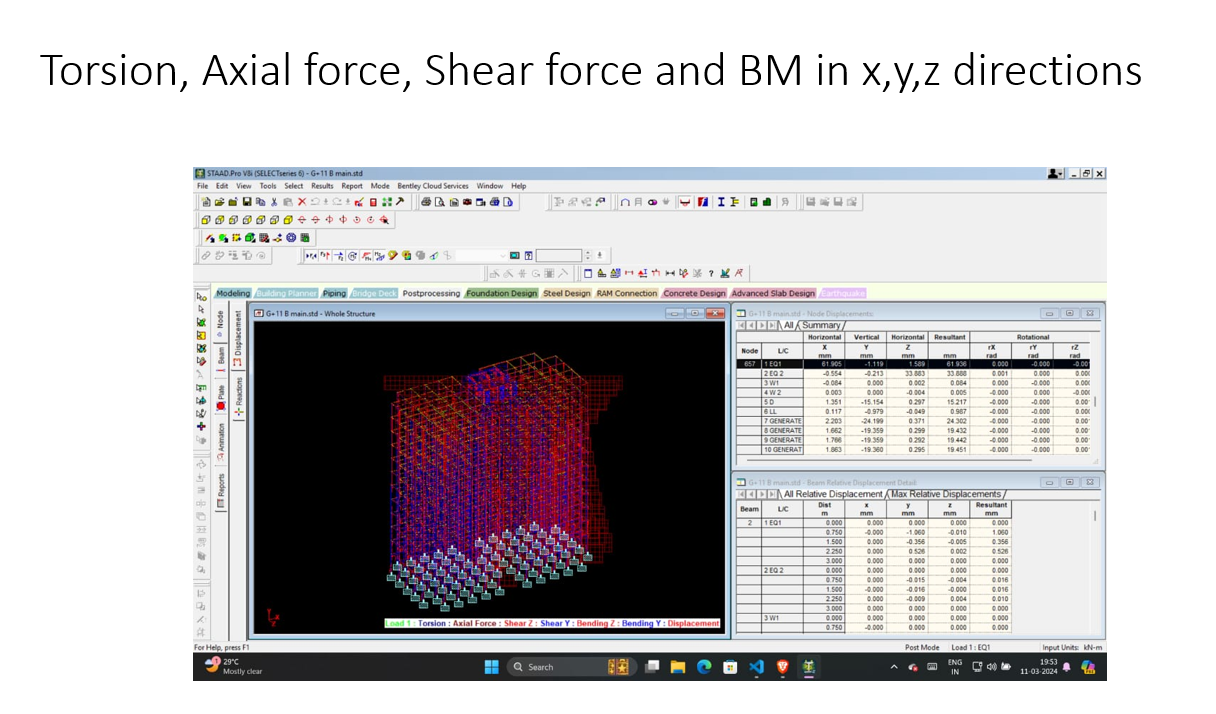Click the Print icon in toolbar
Image resolution: width=1216 pixels, height=714 pixels.
(426, 202)
